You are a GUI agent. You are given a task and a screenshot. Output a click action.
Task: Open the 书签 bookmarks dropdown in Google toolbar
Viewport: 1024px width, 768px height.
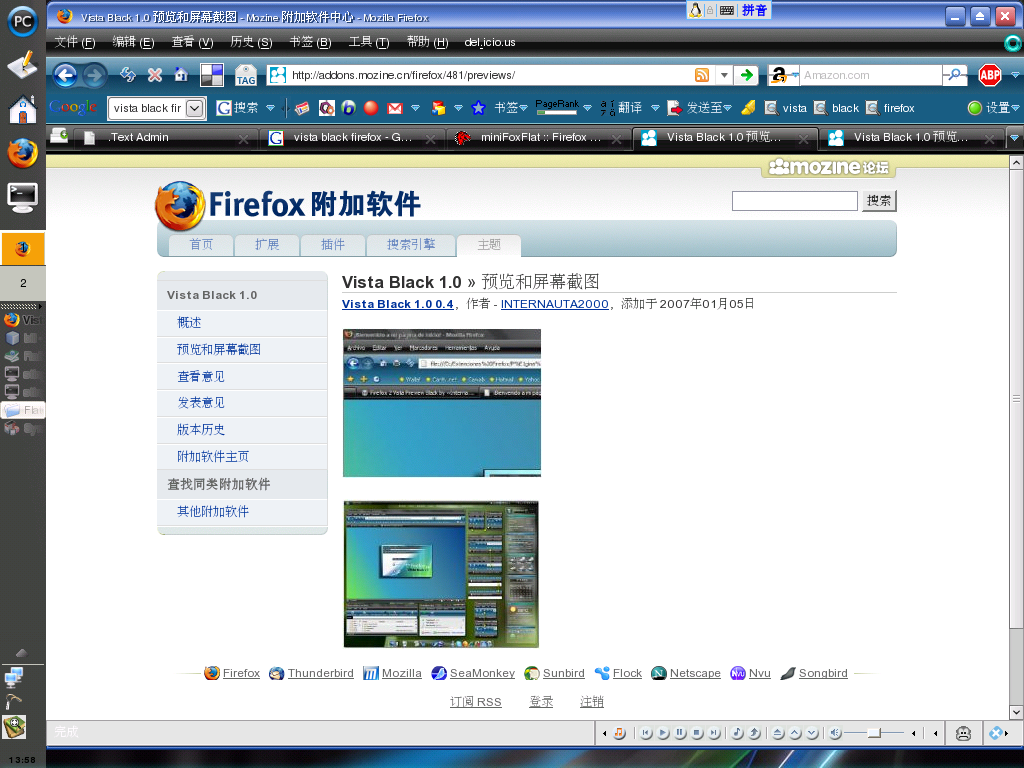510,108
